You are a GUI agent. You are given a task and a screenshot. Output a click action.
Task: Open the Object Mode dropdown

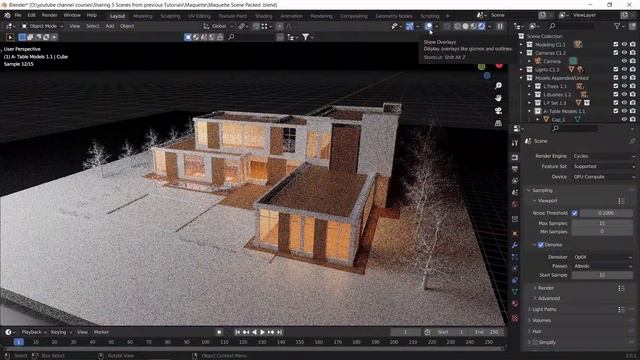[42, 26]
